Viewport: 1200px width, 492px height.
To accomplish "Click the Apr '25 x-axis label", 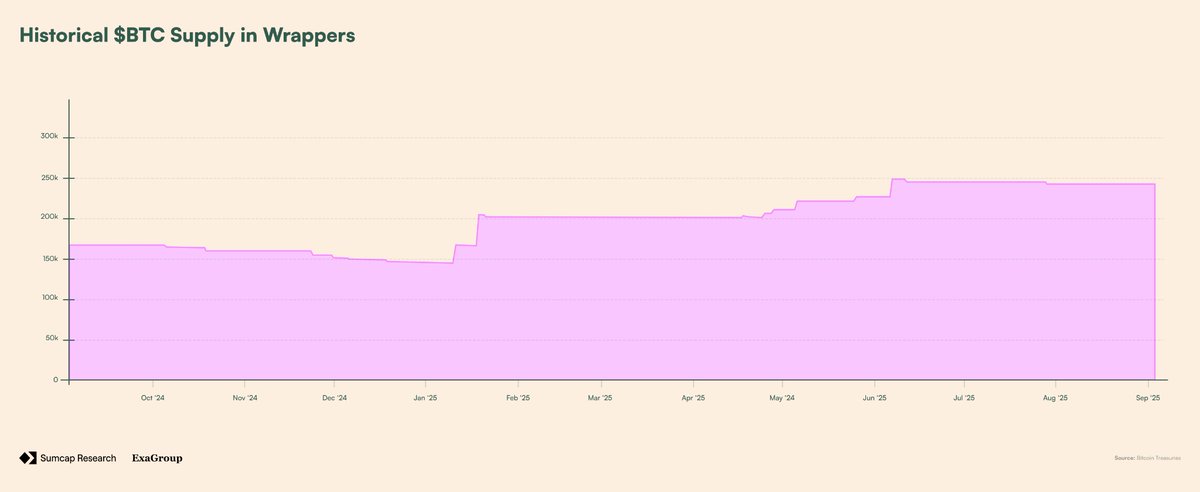I will [x=693, y=398].
